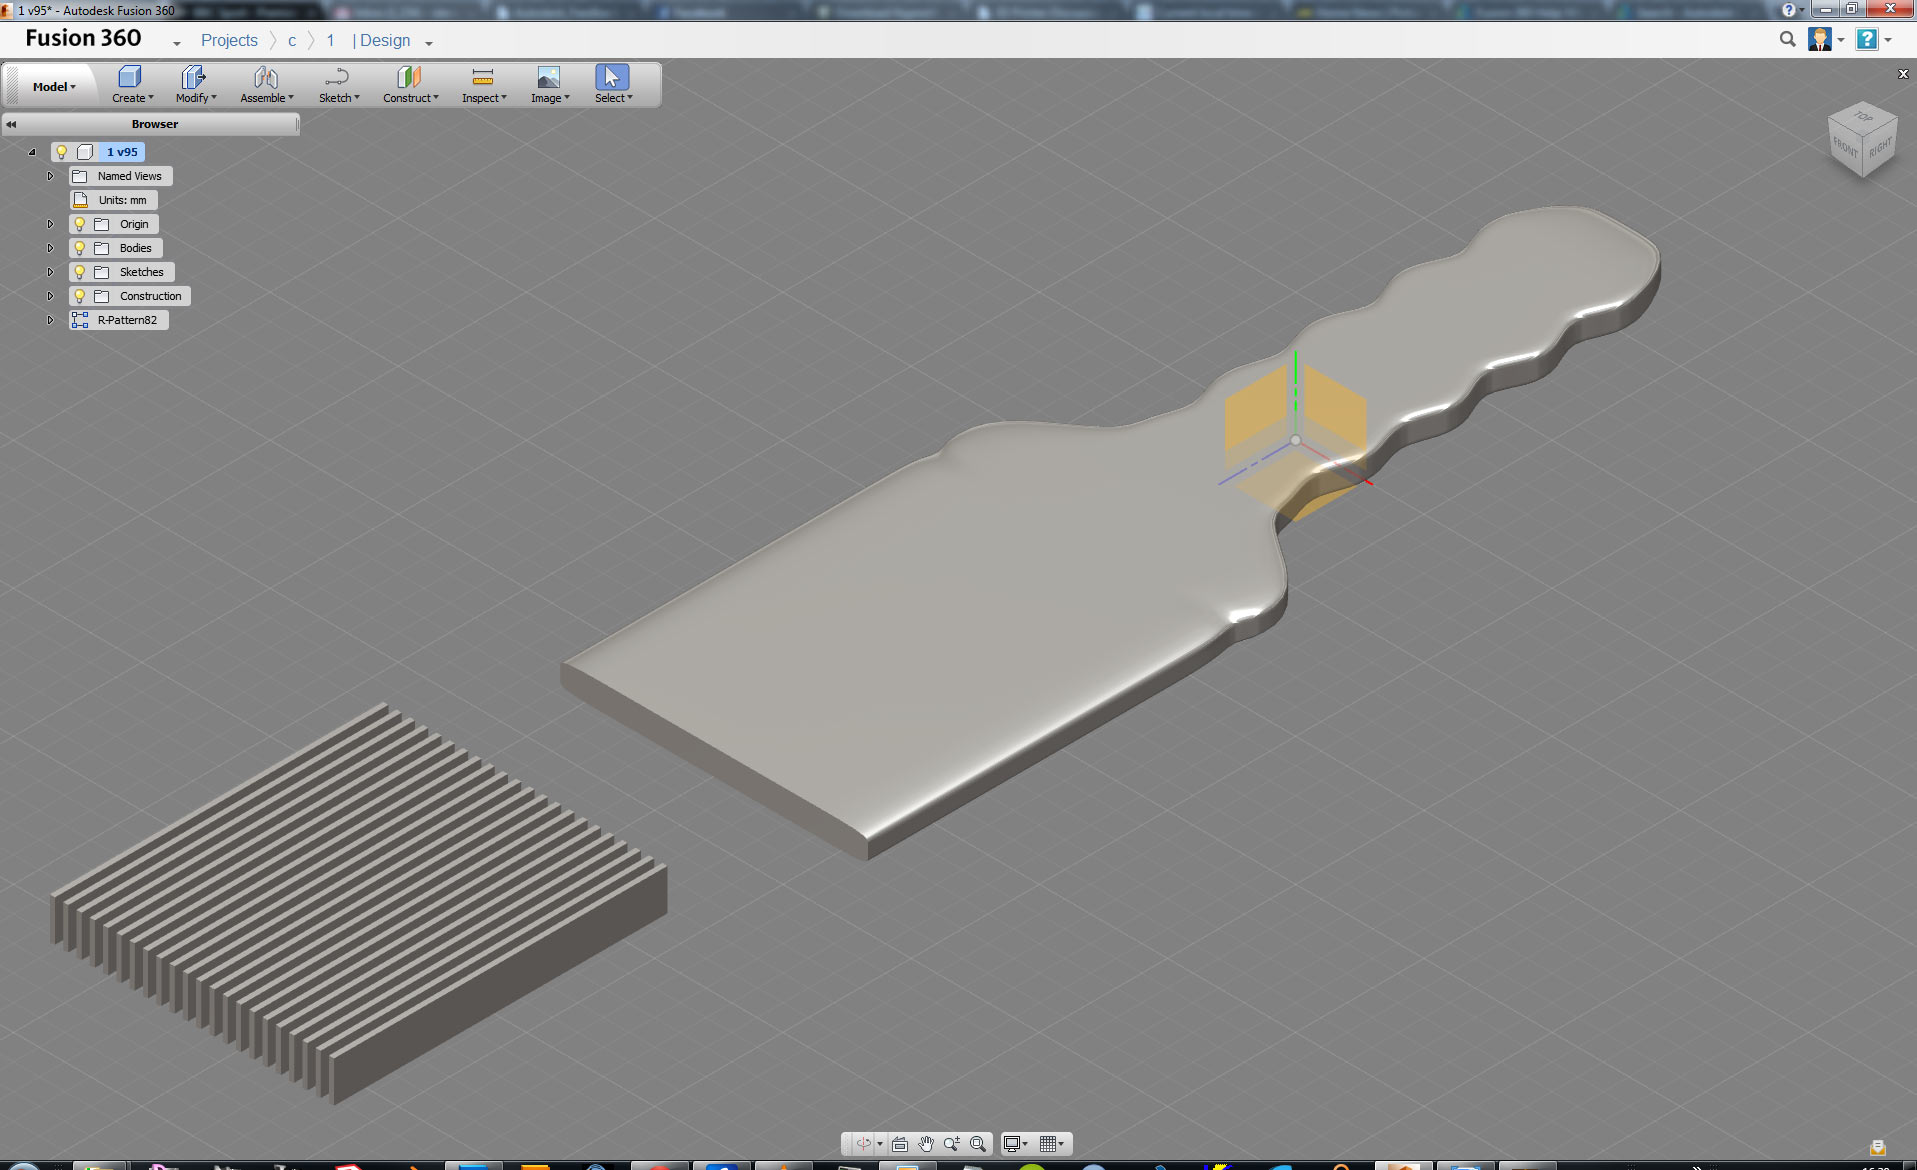Image resolution: width=1917 pixels, height=1170 pixels.
Task: Click the Fusion 360 title label
Action: coord(83,38)
